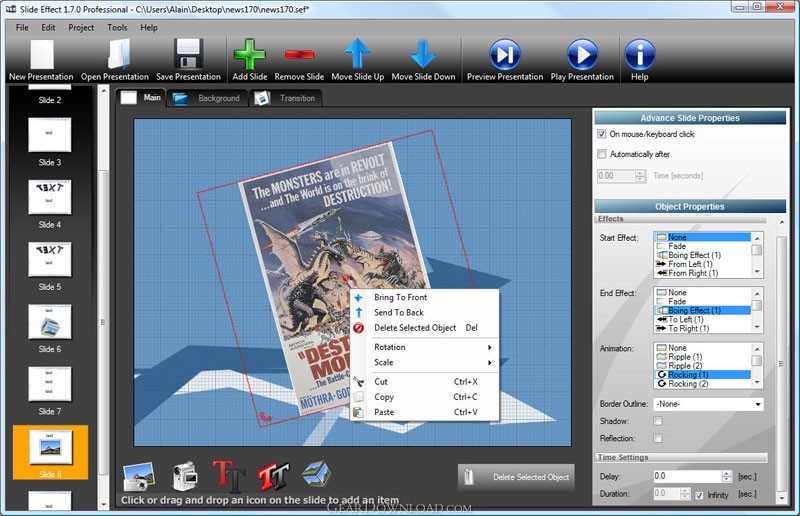Choose Cut from the context menu

(x=381, y=381)
